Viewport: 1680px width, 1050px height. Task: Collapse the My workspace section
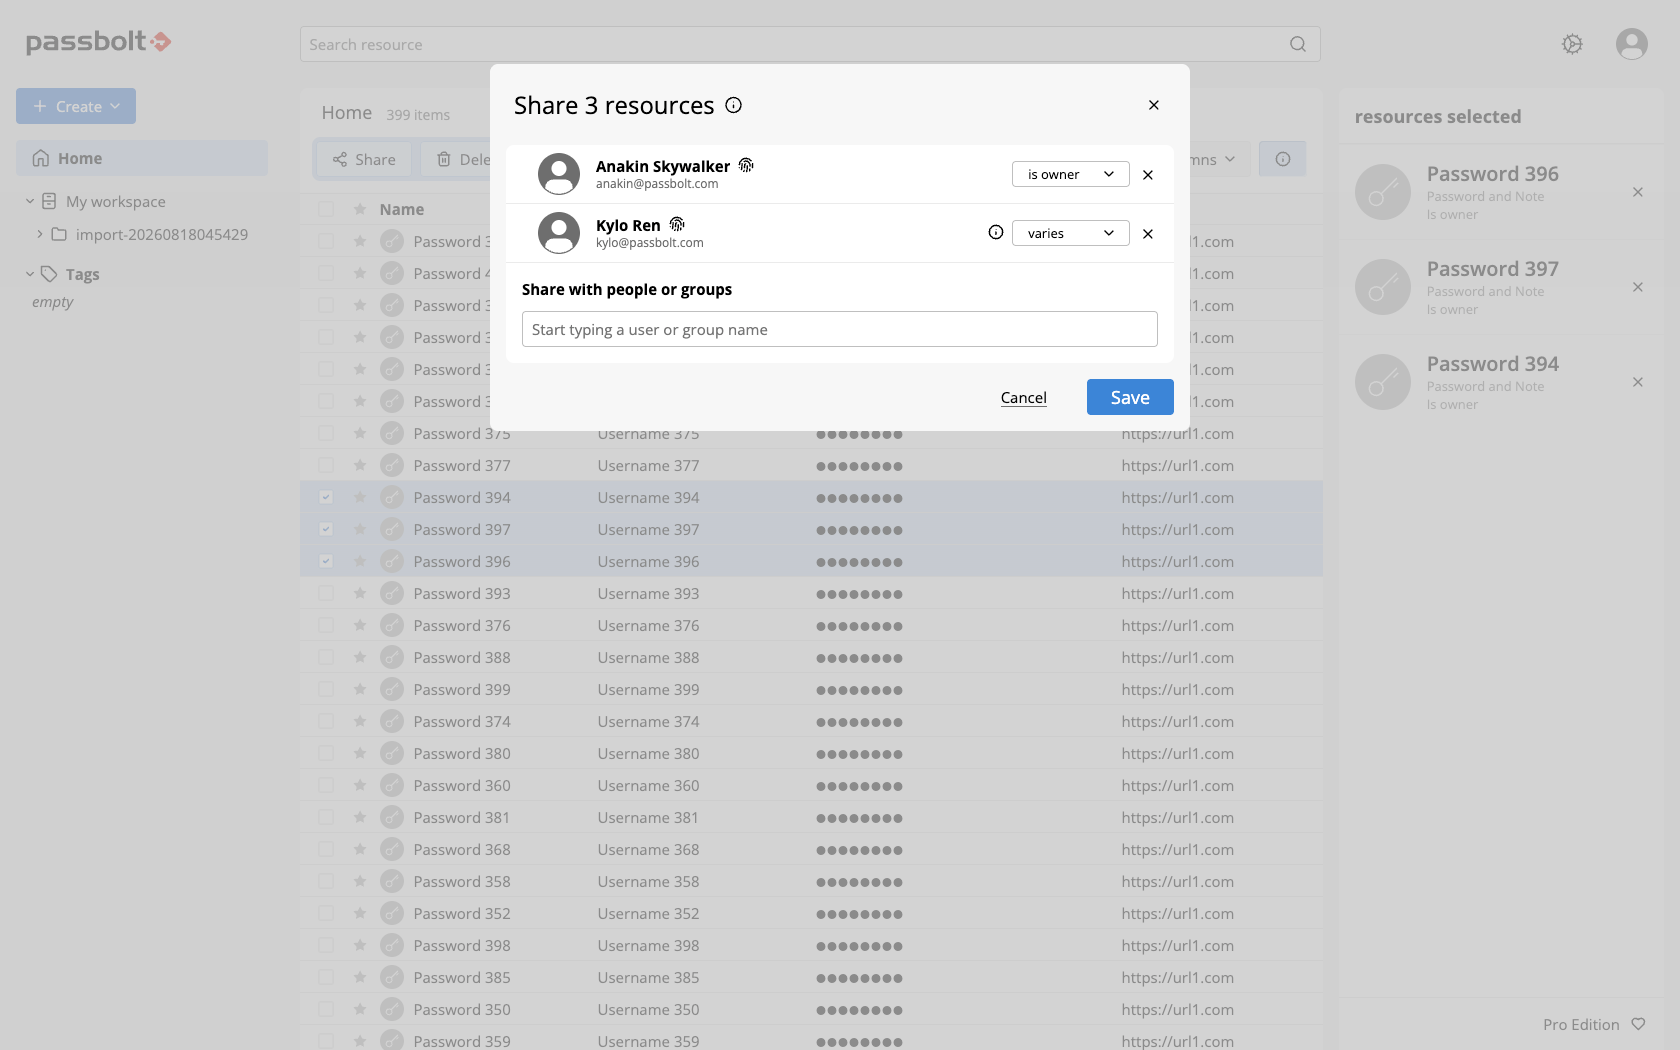[30, 201]
